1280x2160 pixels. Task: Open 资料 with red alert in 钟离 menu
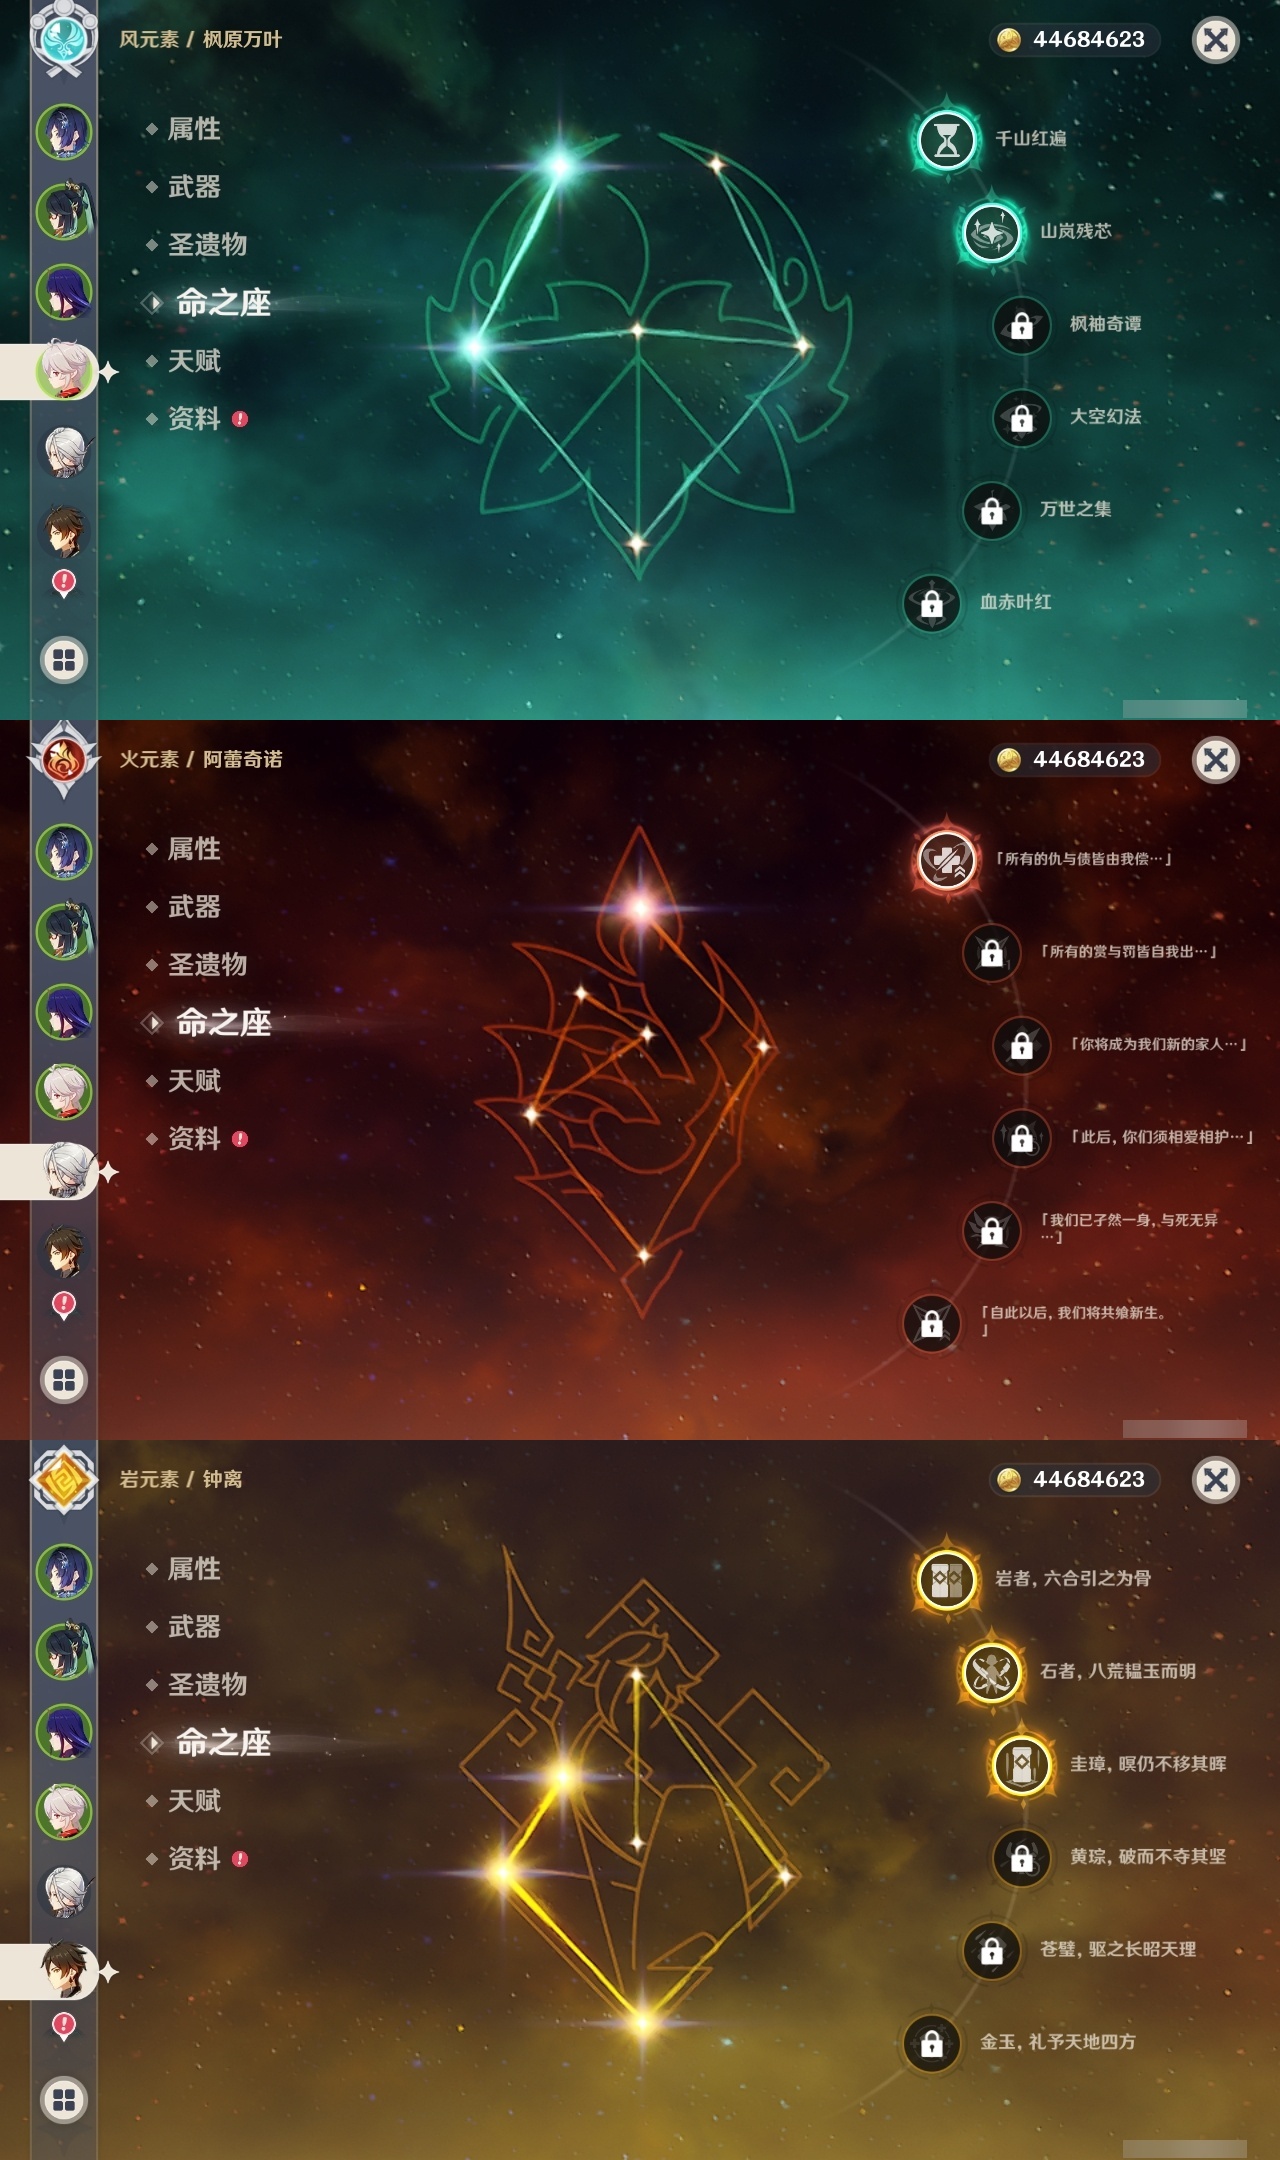tap(196, 1859)
